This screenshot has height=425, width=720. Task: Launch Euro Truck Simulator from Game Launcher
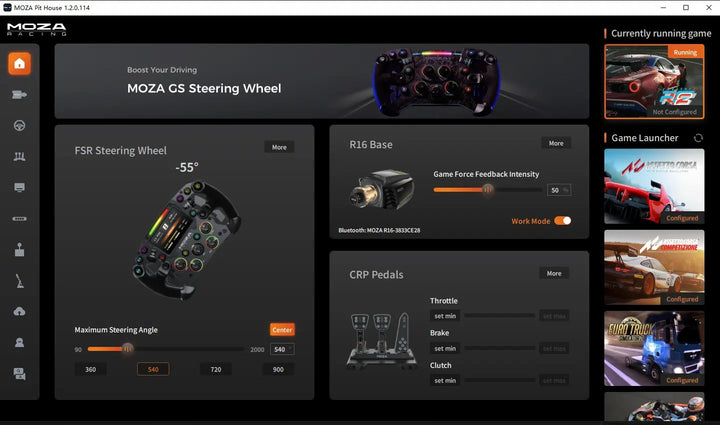click(x=654, y=348)
